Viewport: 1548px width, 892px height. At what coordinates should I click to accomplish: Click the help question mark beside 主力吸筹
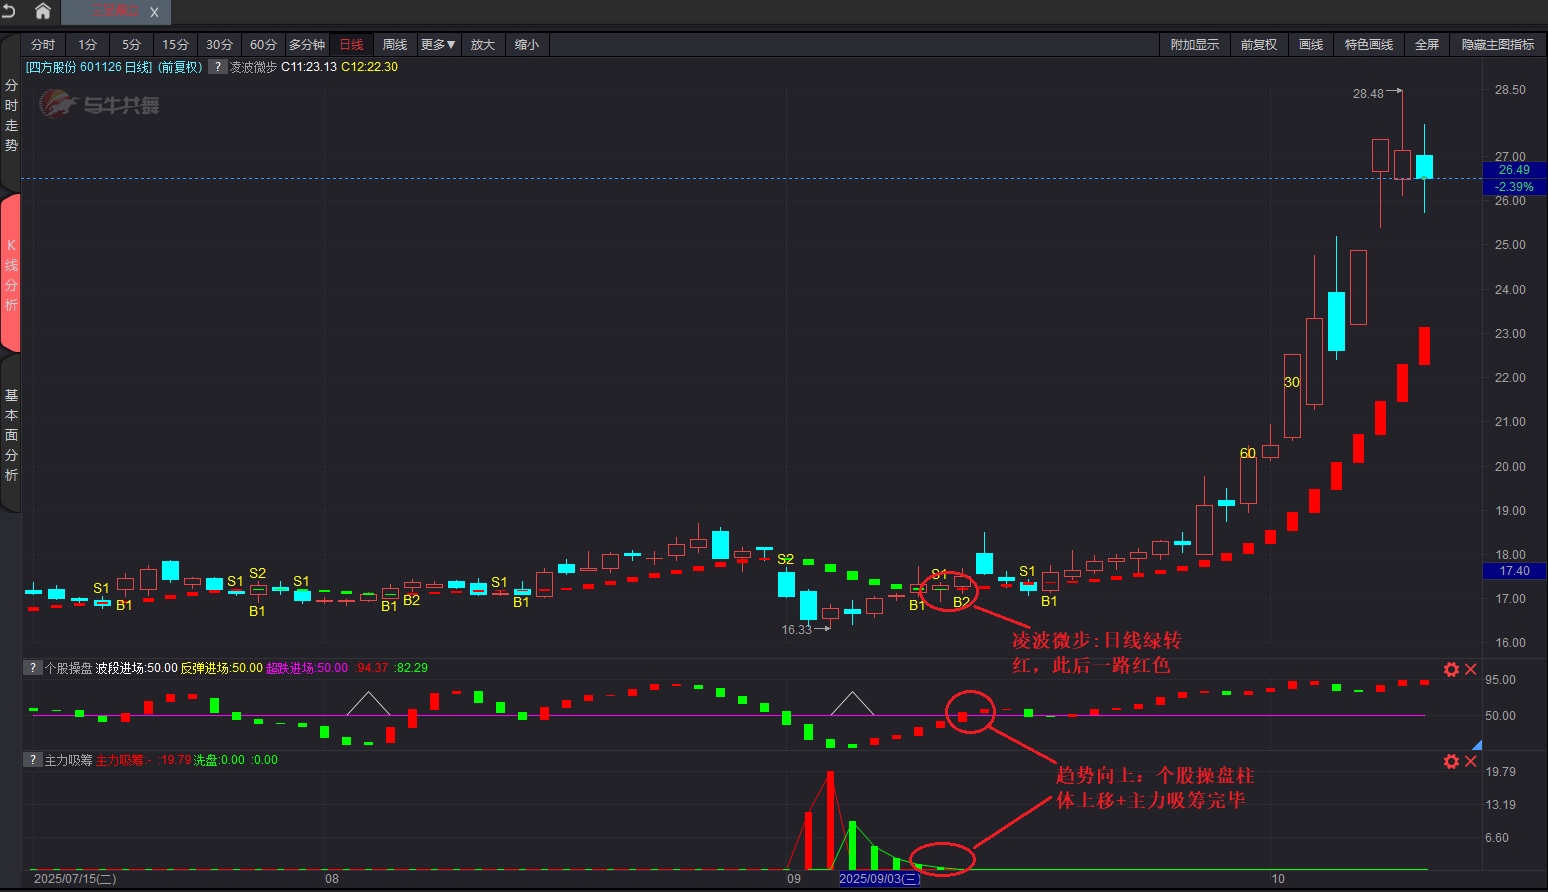[33, 760]
